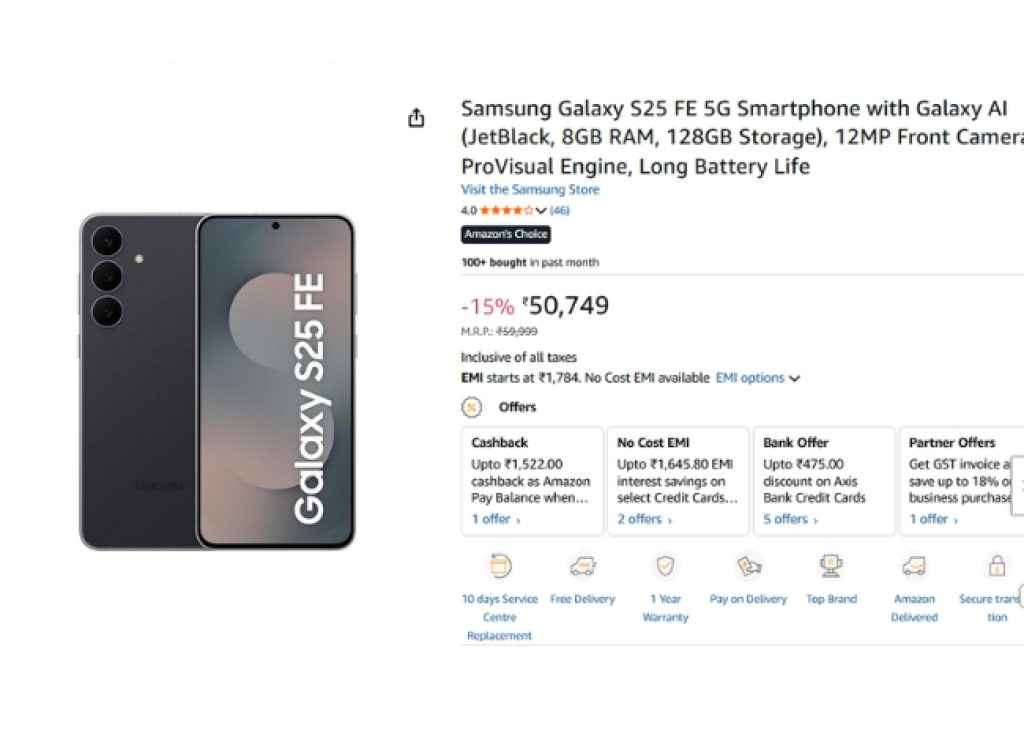Click the 4.0 star rating stars
This screenshot has height=756, width=1024.
tap(505, 211)
